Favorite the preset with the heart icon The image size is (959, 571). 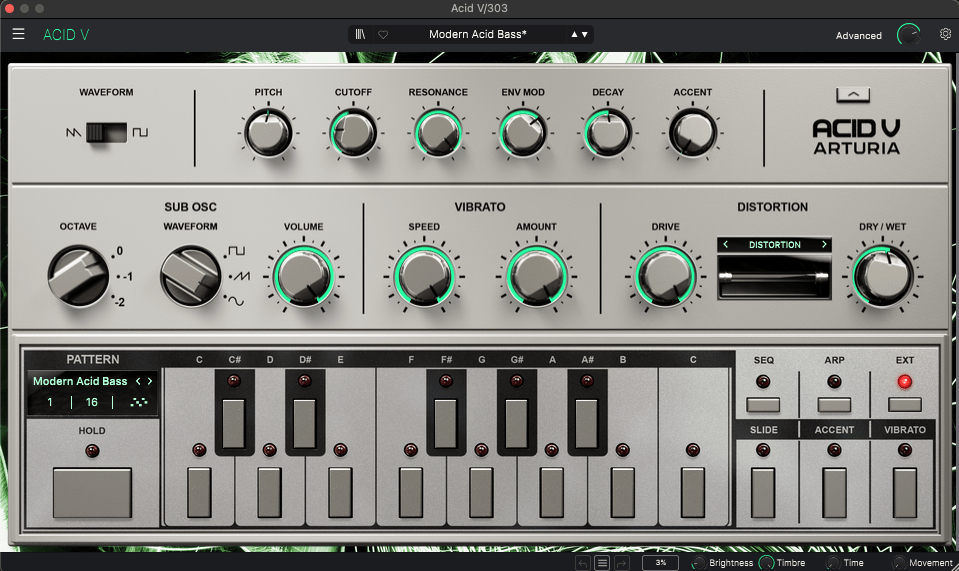[x=382, y=34]
